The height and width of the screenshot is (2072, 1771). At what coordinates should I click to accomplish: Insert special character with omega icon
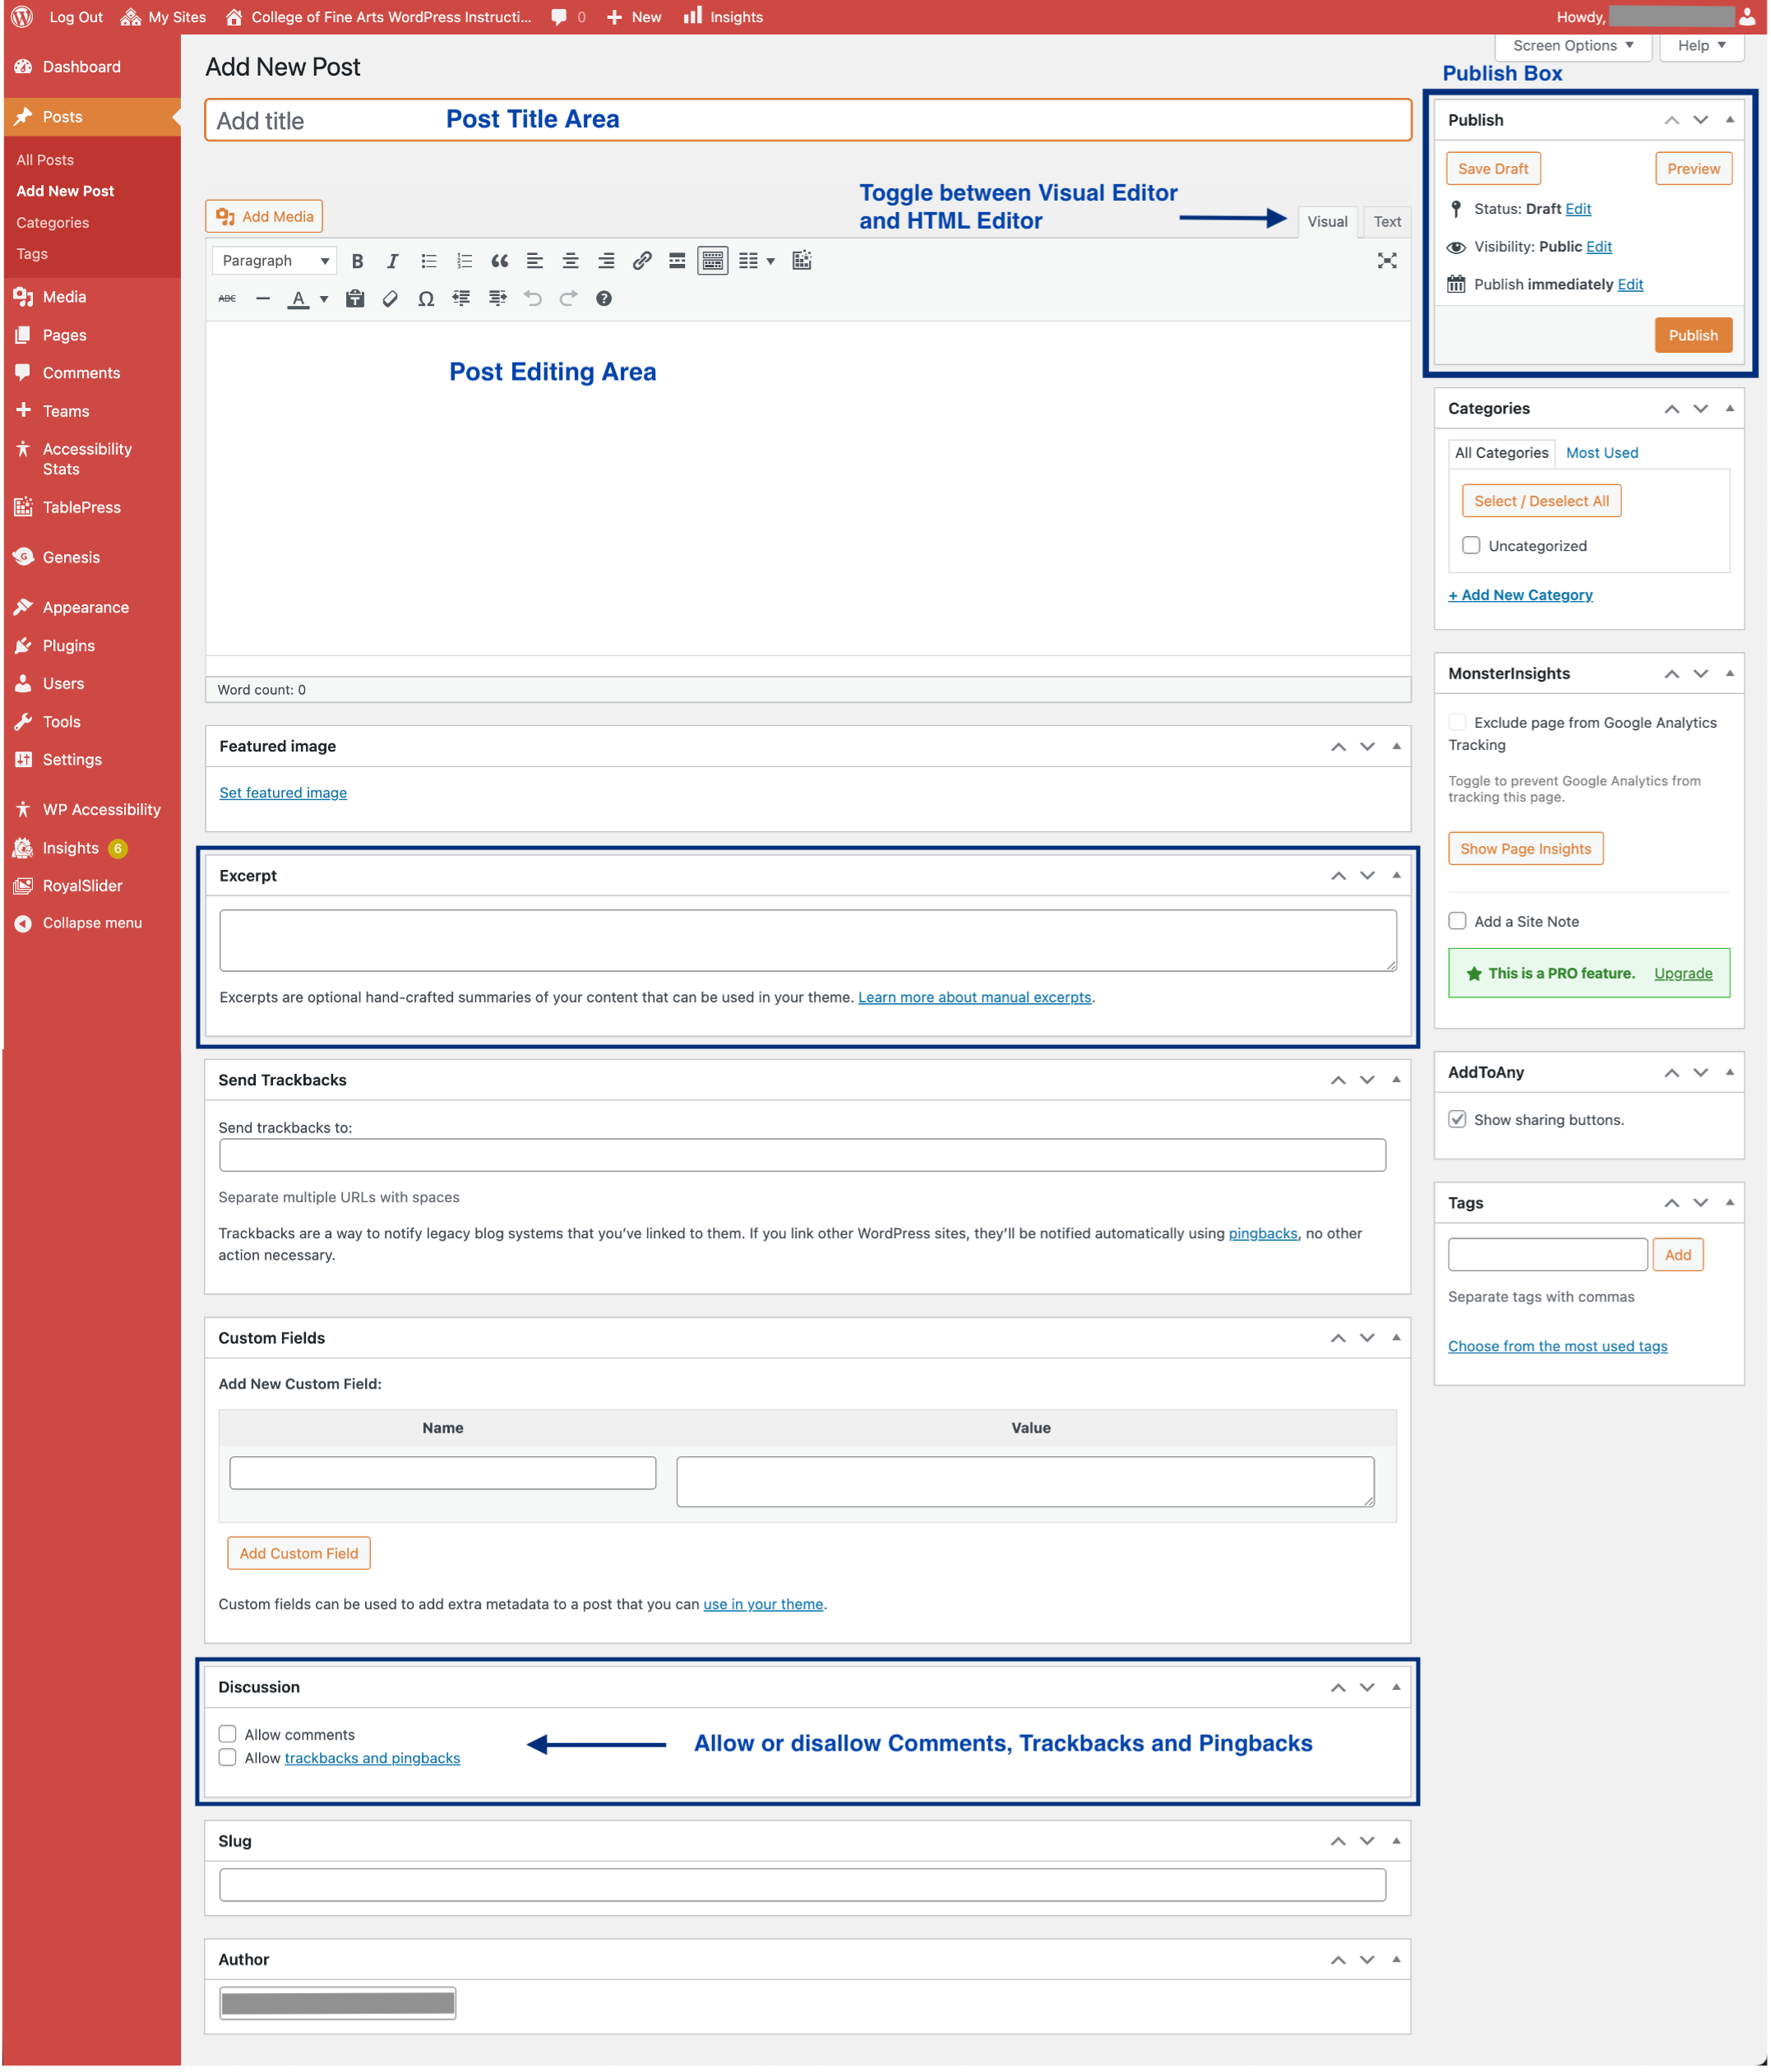pyautogui.click(x=426, y=299)
